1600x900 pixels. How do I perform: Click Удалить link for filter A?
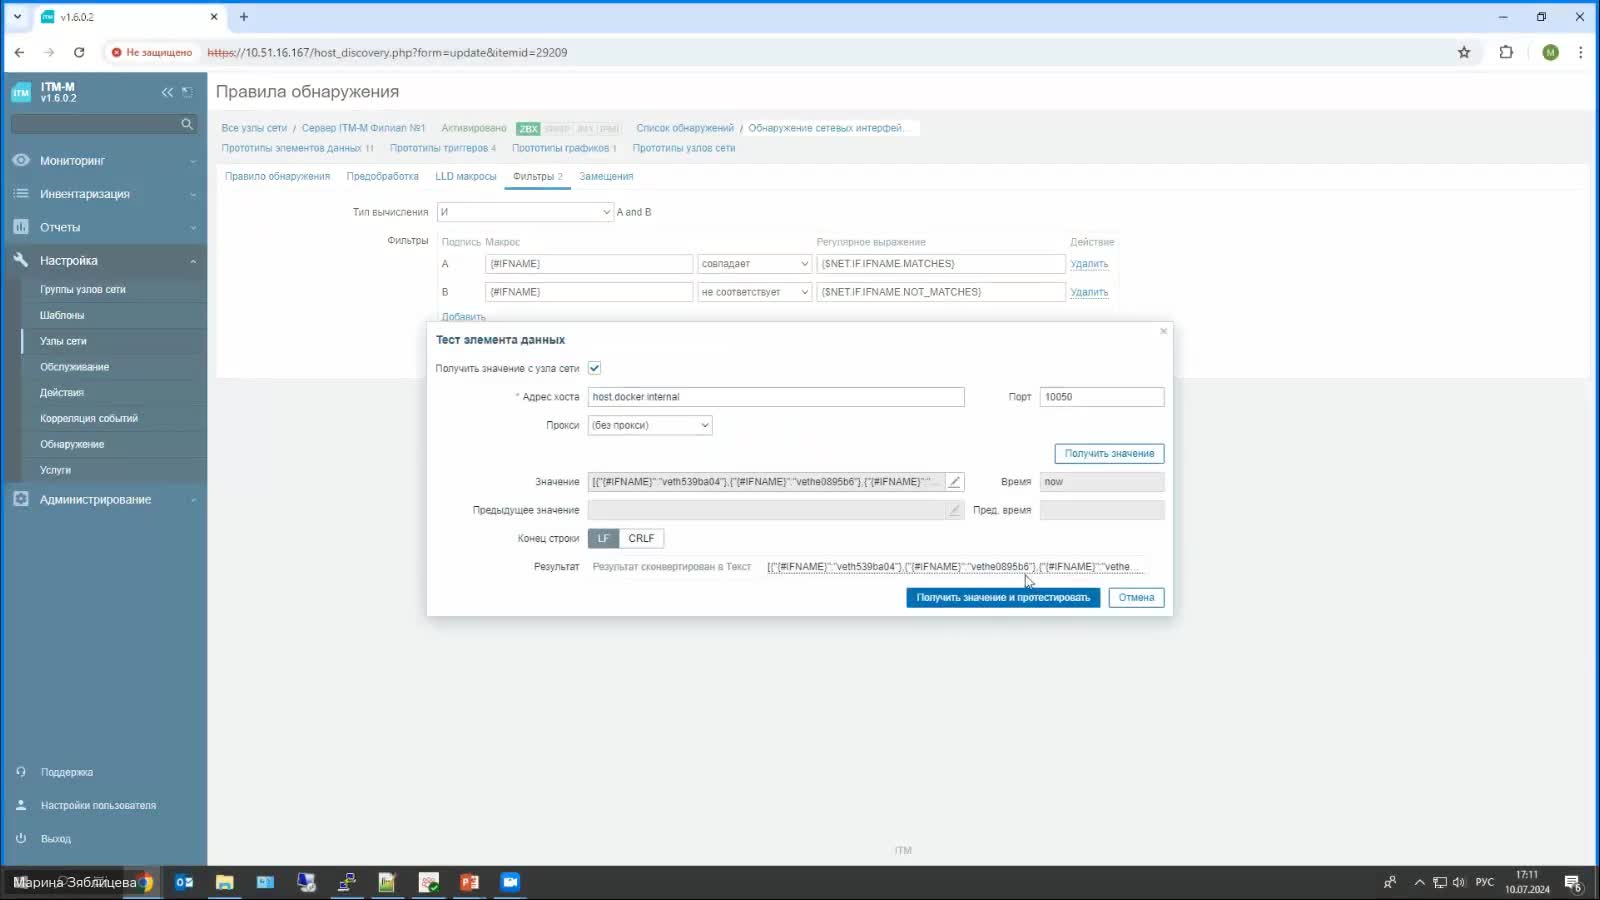pyautogui.click(x=1089, y=264)
